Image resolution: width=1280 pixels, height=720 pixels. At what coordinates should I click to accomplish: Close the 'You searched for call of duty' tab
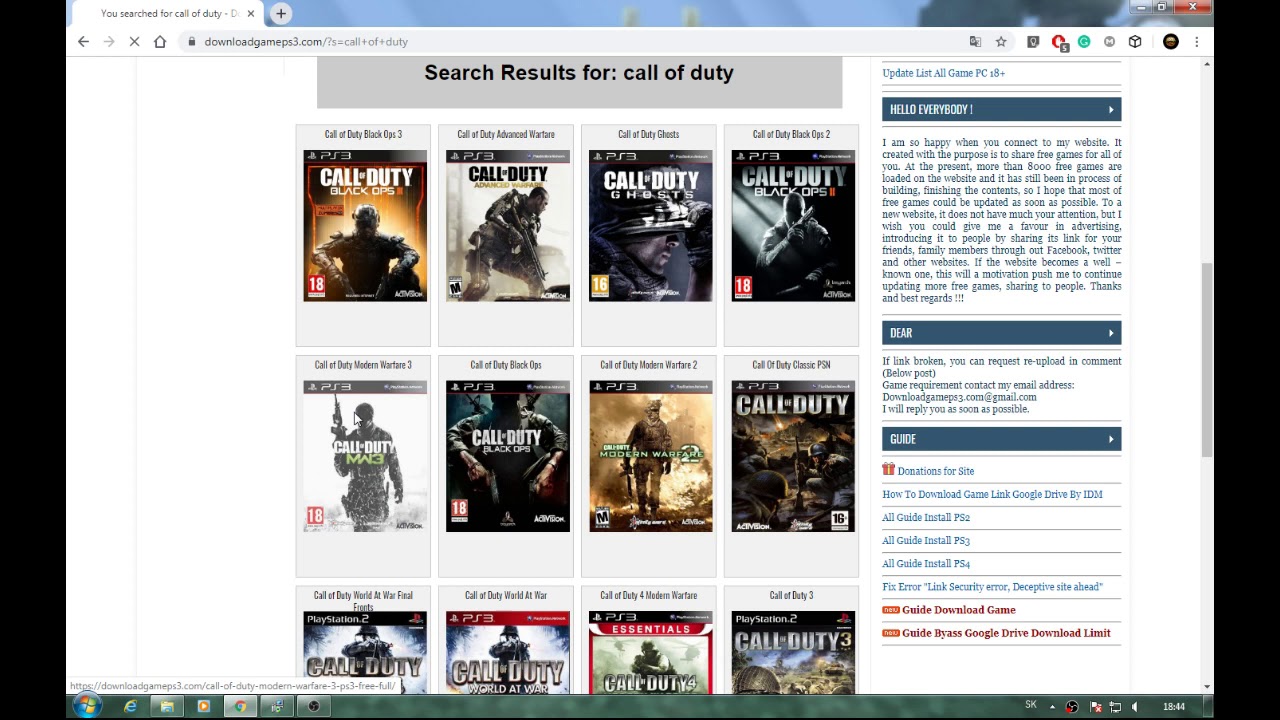pyautogui.click(x=250, y=13)
